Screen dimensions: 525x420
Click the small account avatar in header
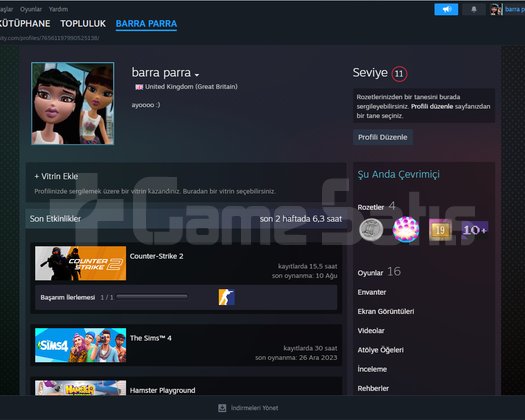[496, 9]
